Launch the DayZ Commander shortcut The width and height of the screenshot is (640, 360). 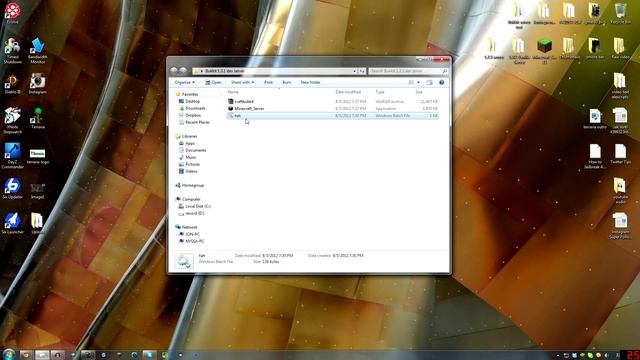[12, 156]
